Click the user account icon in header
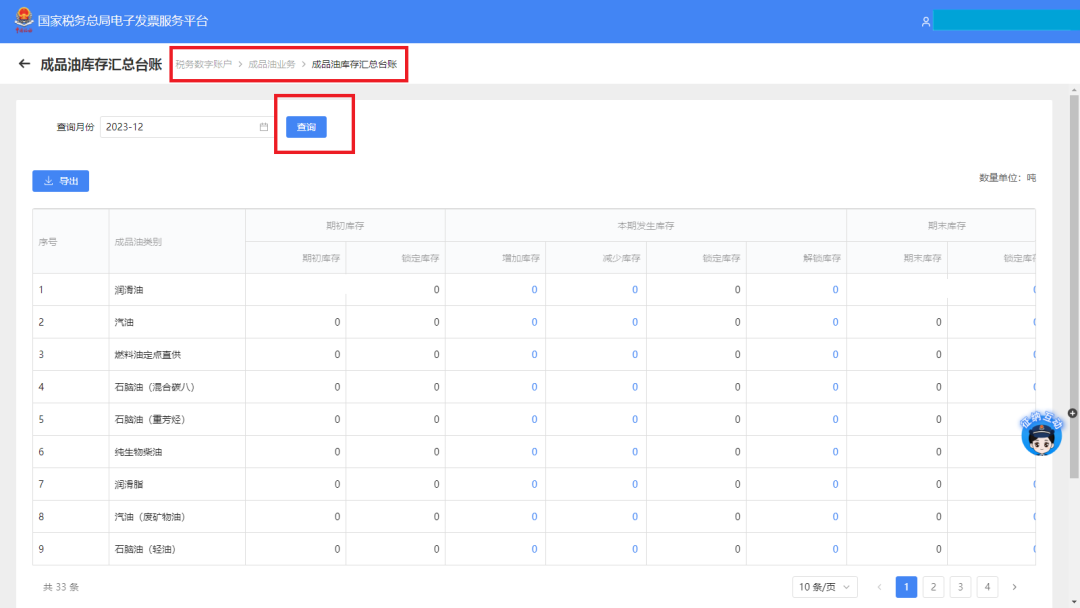1080x608 pixels. pos(926,21)
